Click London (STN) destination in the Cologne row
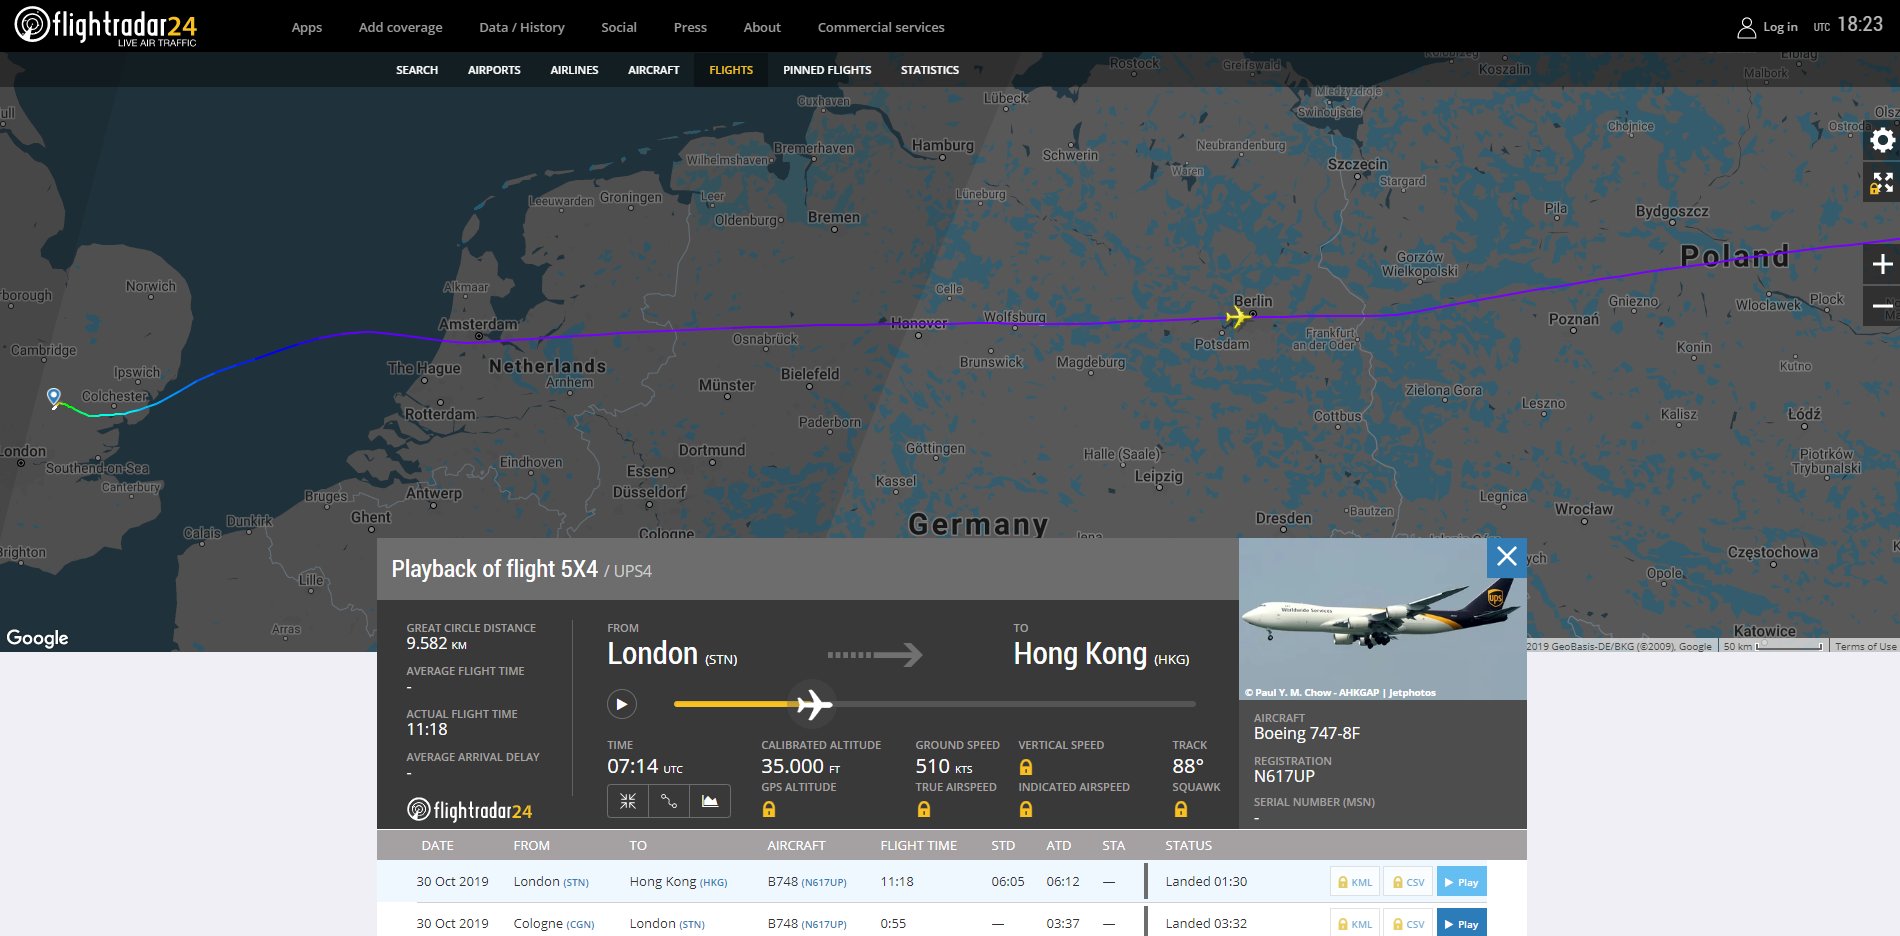The width and height of the screenshot is (1900, 936). tap(667, 923)
